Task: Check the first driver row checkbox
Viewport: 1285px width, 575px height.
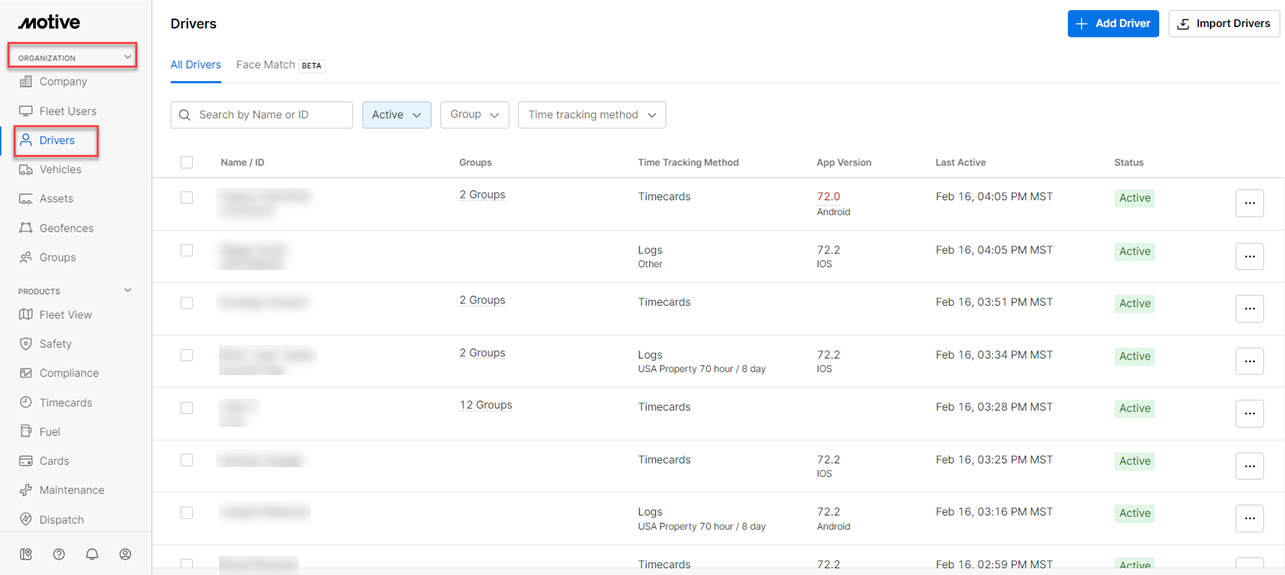Action: [x=187, y=198]
